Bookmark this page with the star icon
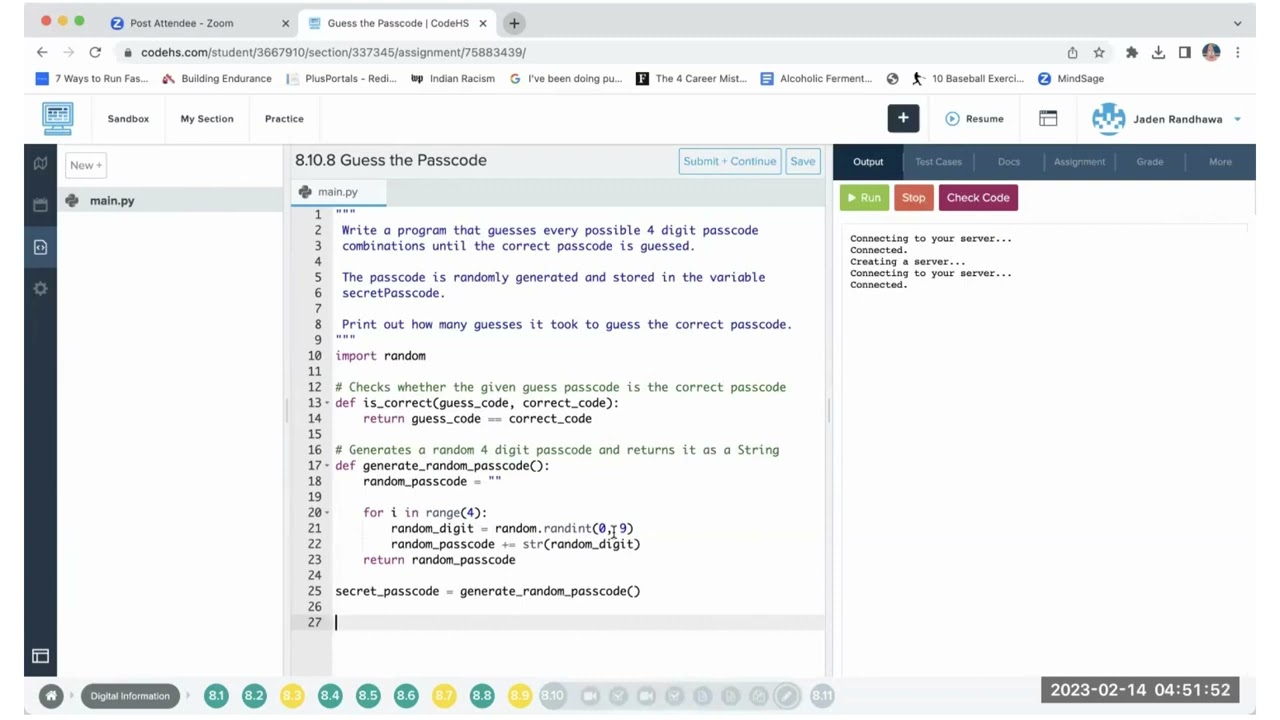Viewport: 1280px width, 720px height. pos(1099,52)
